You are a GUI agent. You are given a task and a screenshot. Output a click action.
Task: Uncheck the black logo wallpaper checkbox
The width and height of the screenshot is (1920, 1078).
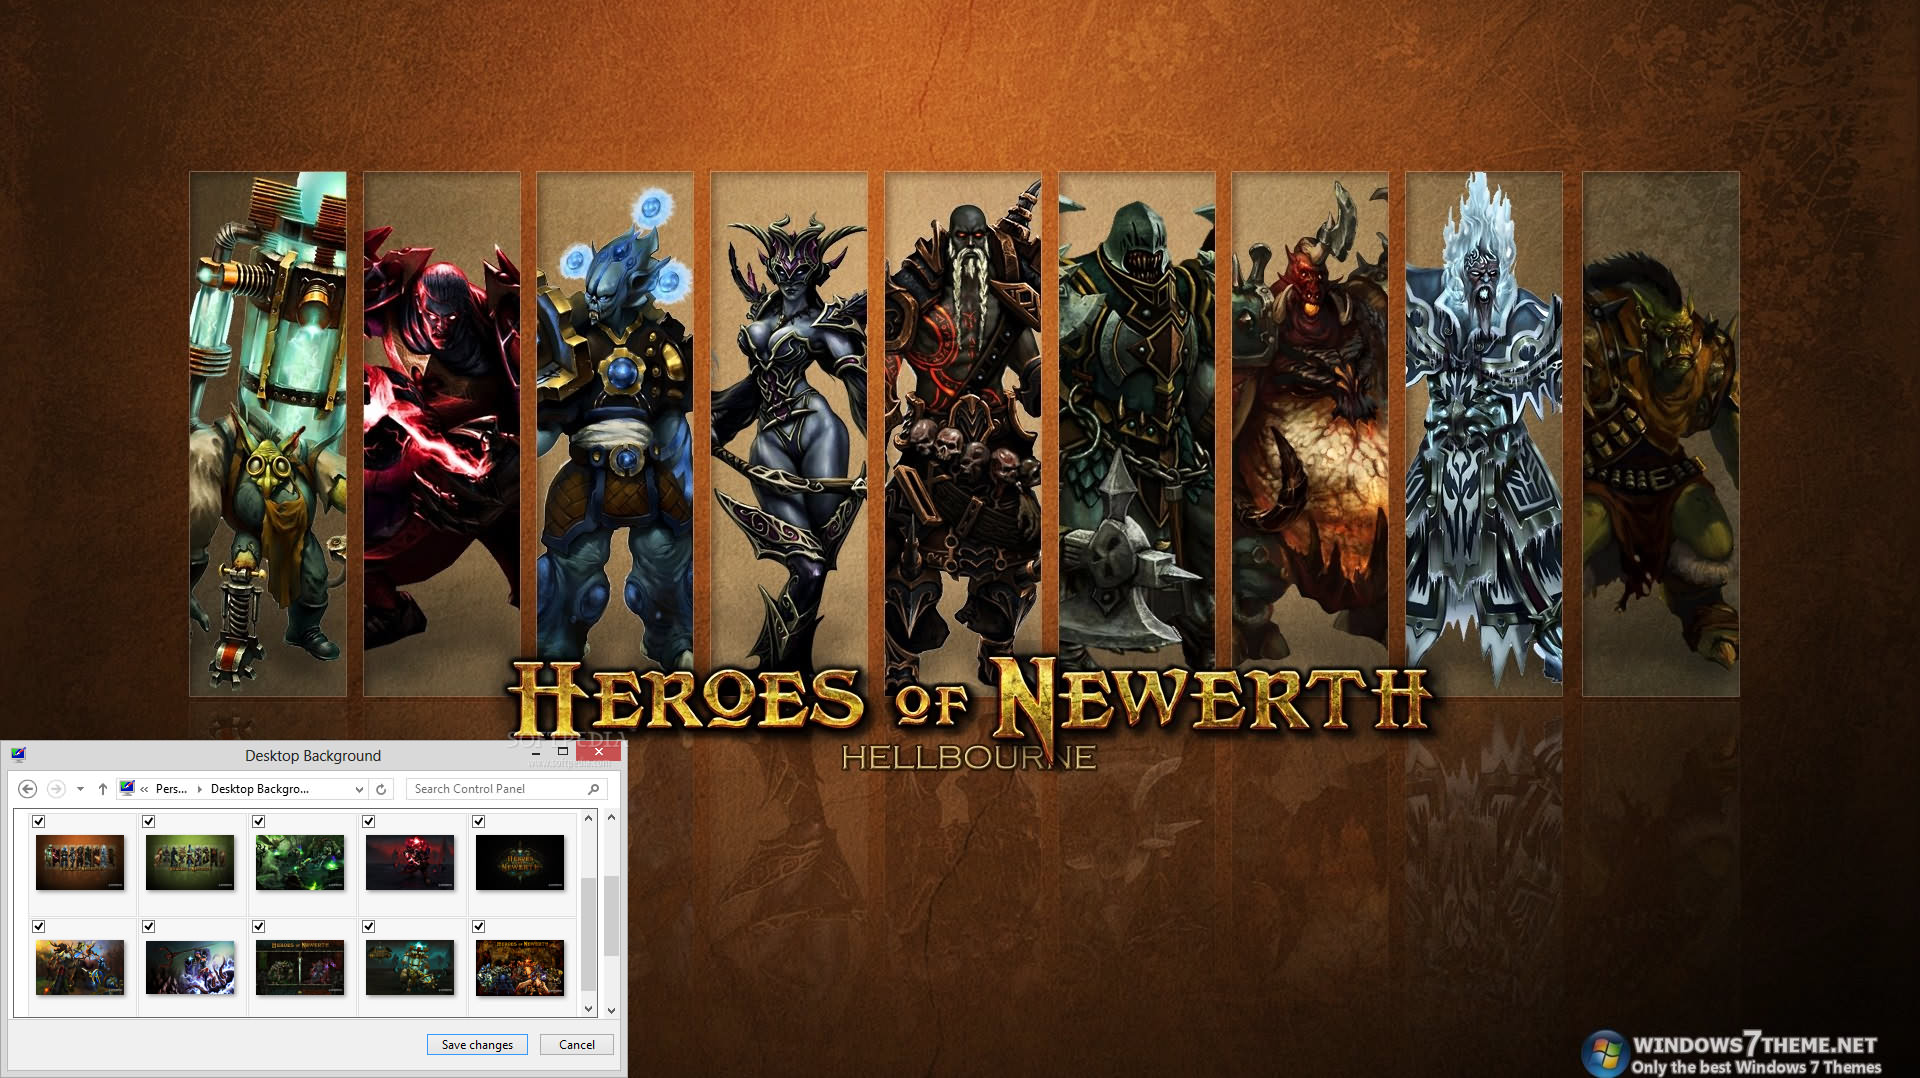(x=478, y=821)
